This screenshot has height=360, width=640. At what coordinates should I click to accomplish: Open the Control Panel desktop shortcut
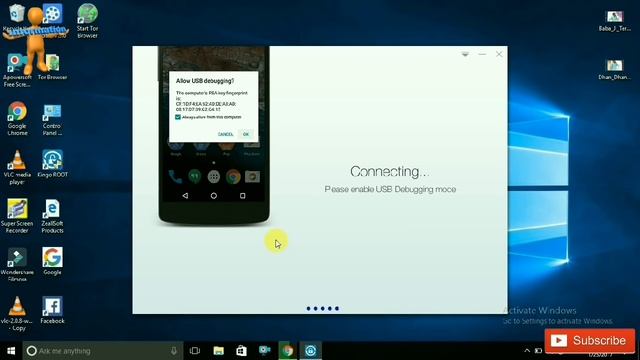click(x=52, y=120)
